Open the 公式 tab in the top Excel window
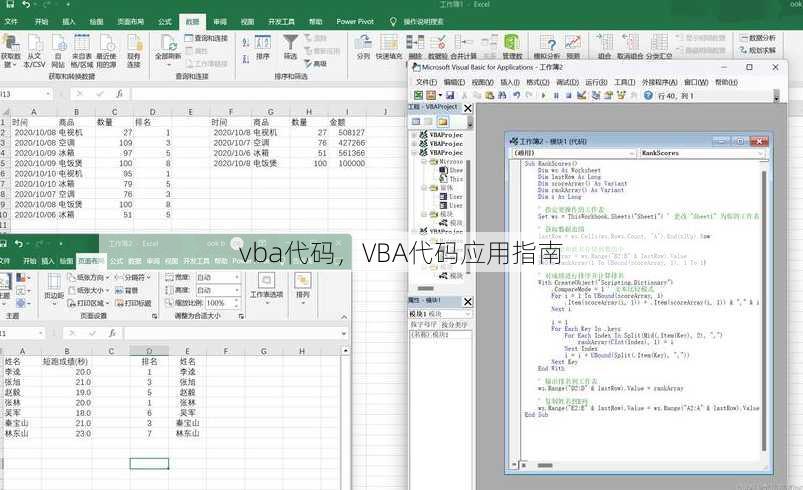Image resolution: width=803 pixels, height=490 pixels. (165, 22)
